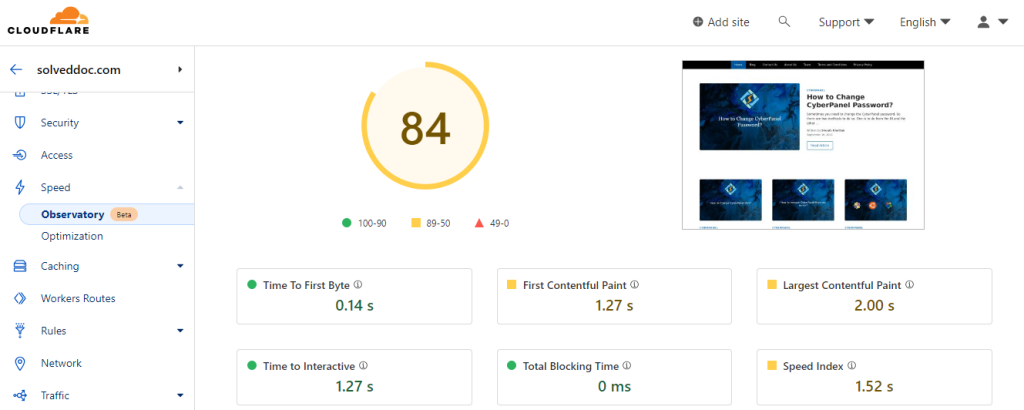Click the 0 ms Total Blocking Time value
The height and width of the screenshot is (410, 1024).
click(615, 386)
